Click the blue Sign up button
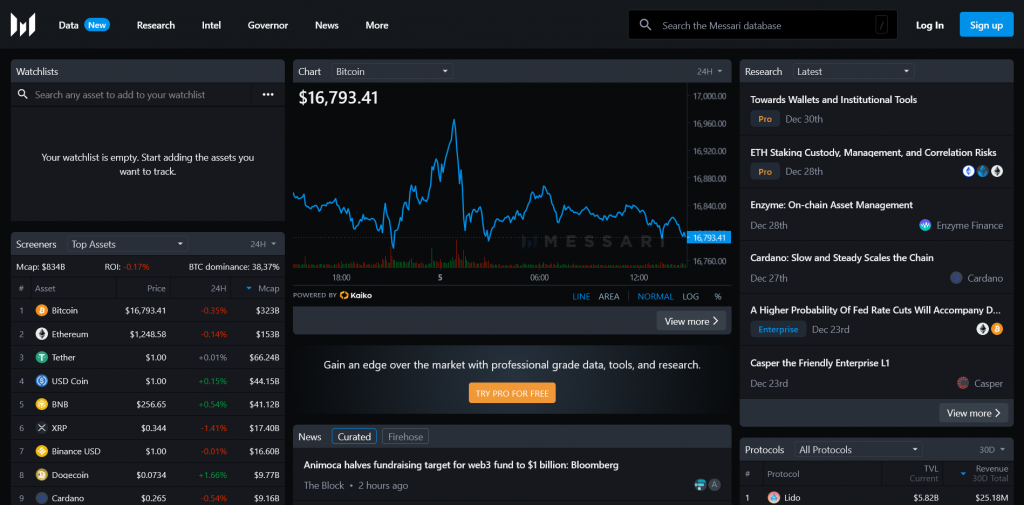Image resolution: width=1024 pixels, height=505 pixels. click(986, 25)
